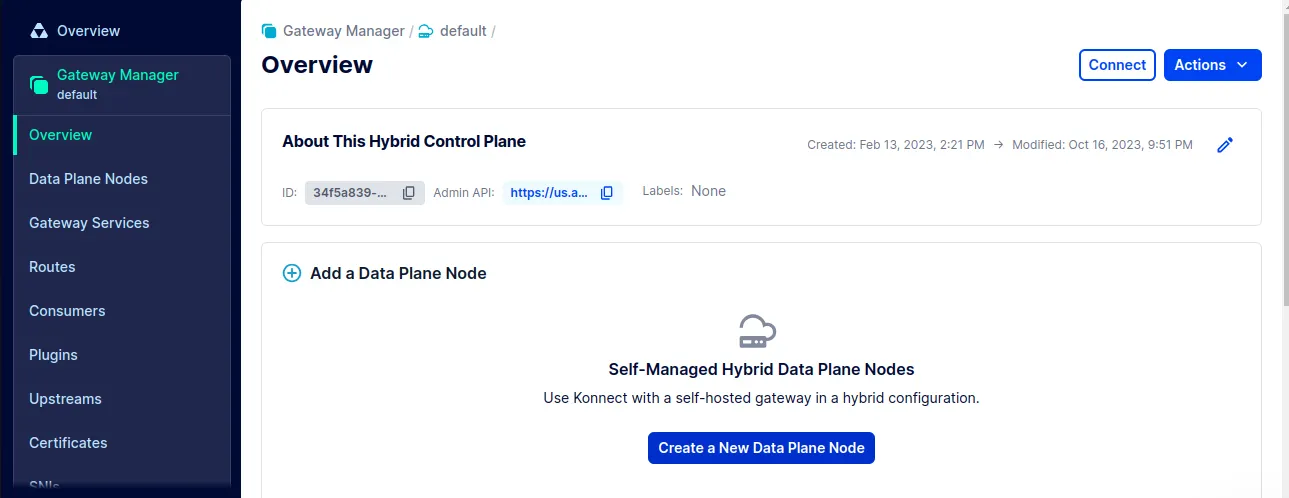Click the Admin API URL link
Screen dimensions: 1289x498
pyautogui.click(x=549, y=193)
